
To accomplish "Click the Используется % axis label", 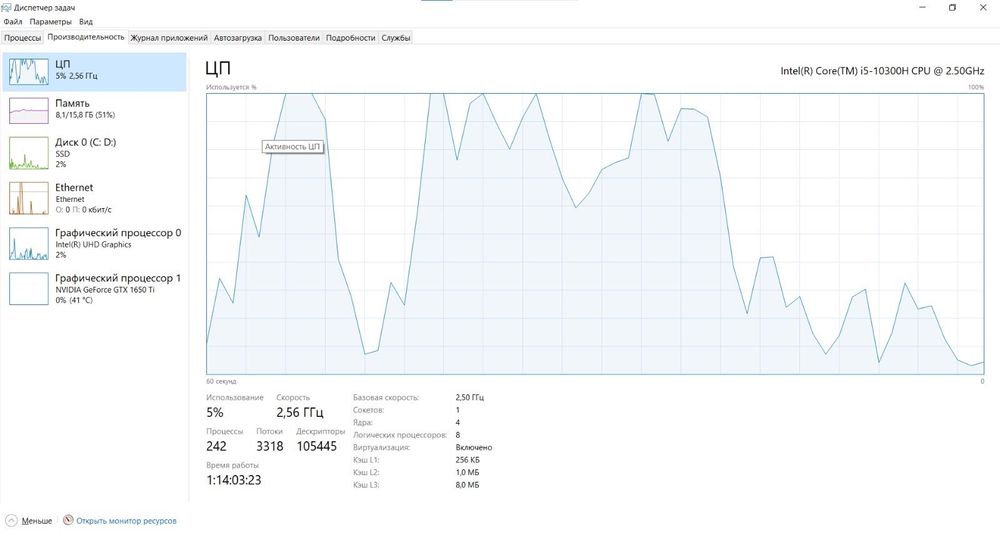I will point(231,87).
